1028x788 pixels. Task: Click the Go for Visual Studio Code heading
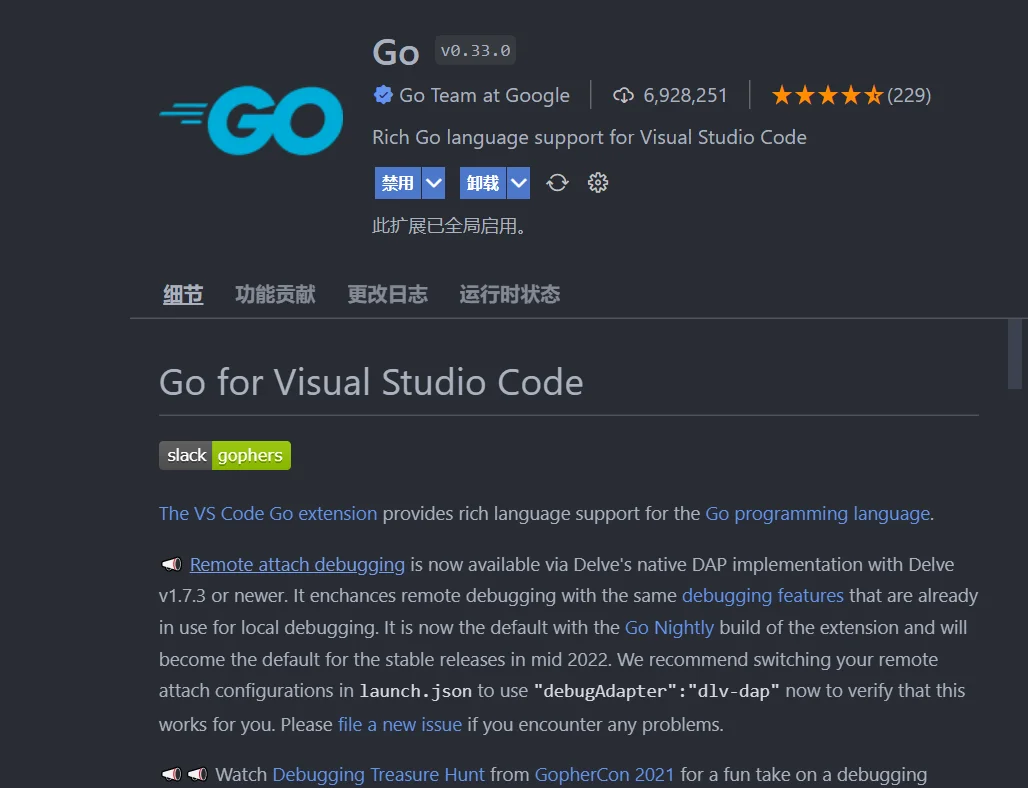click(x=371, y=382)
